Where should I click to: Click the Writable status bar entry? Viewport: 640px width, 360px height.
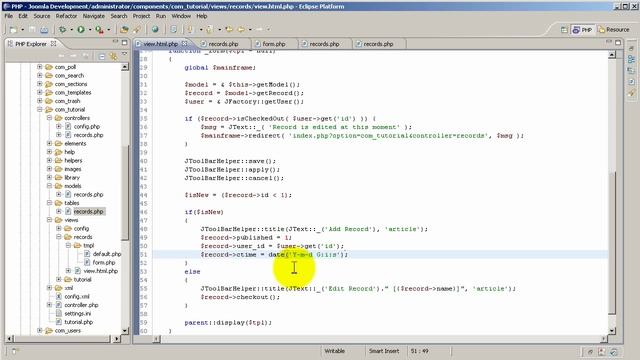pos(334,351)
